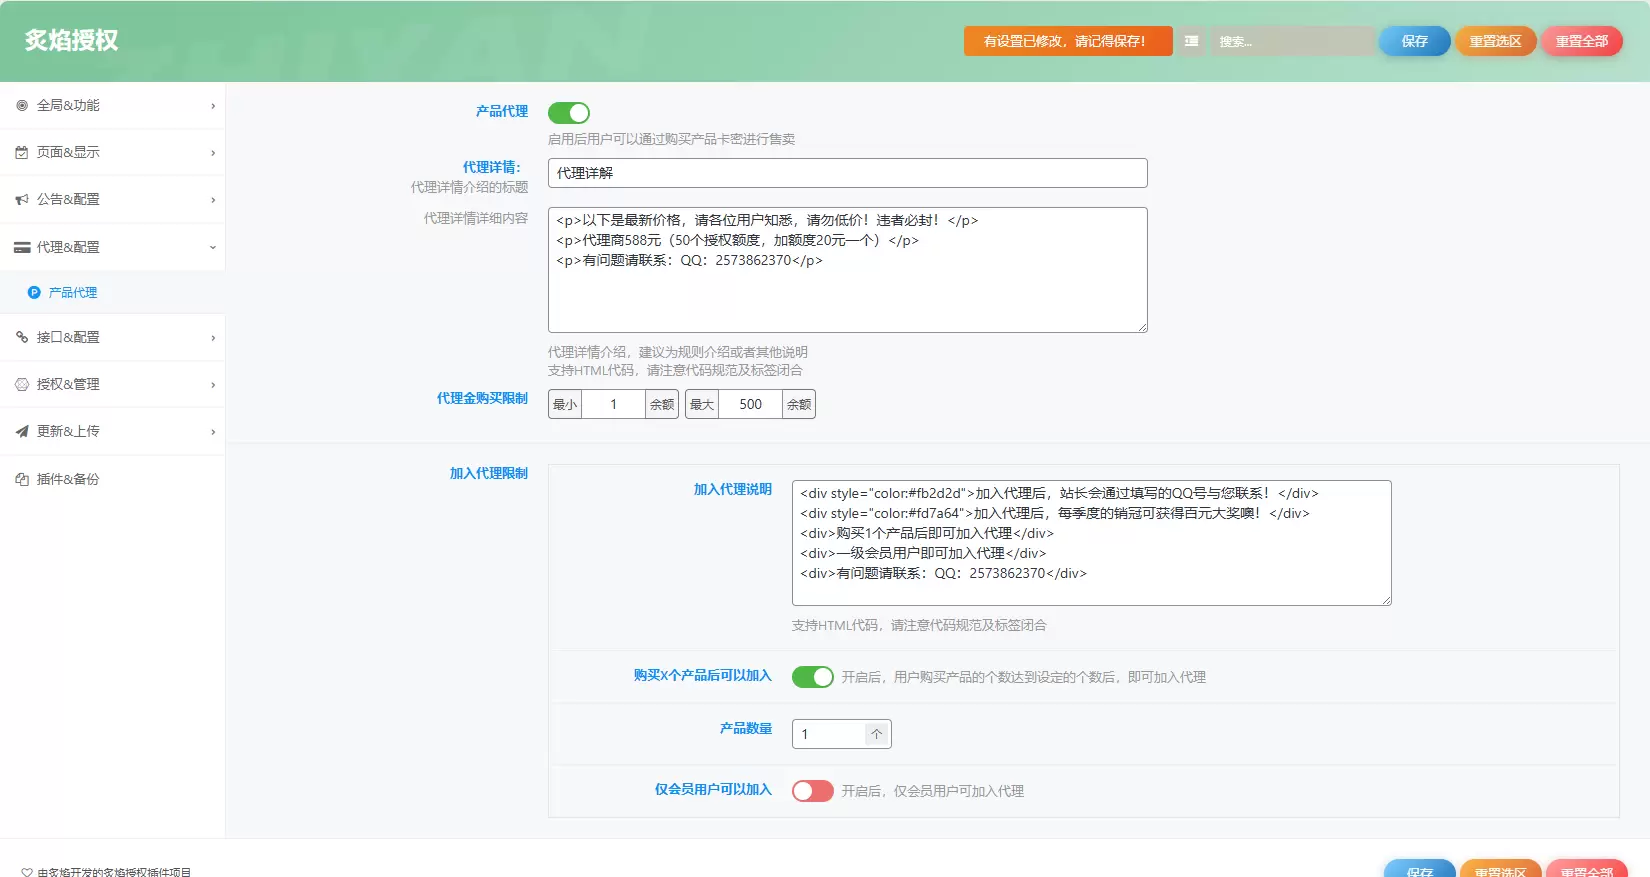Screen dimensions: 1650x877
Task: Click the 产品代理 blue P icon
Action: (34, 293)
